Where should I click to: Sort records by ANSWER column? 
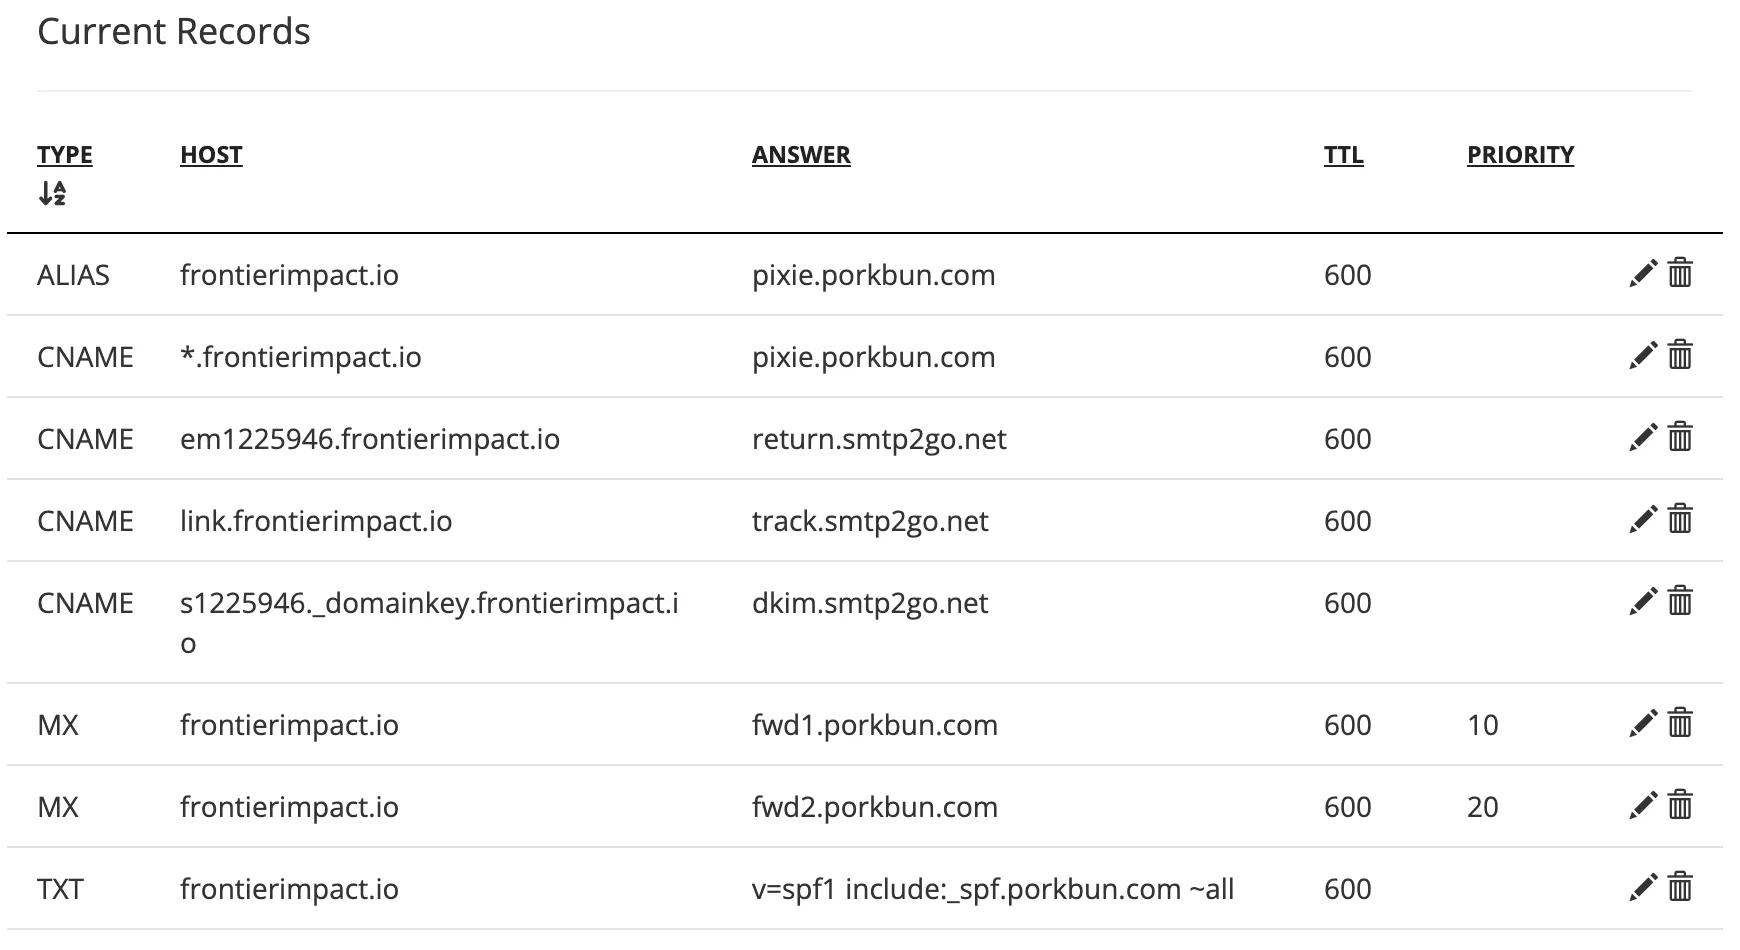801,155
